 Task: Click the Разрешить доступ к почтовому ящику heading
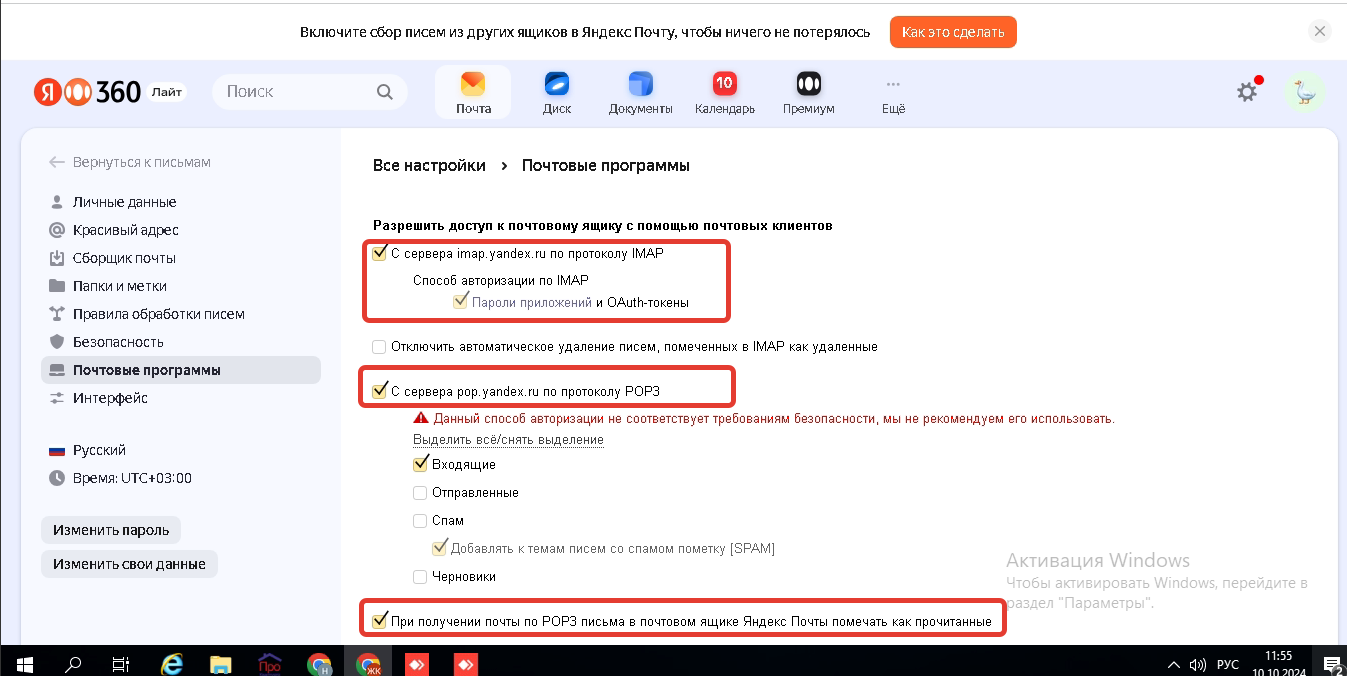point(603,226)
